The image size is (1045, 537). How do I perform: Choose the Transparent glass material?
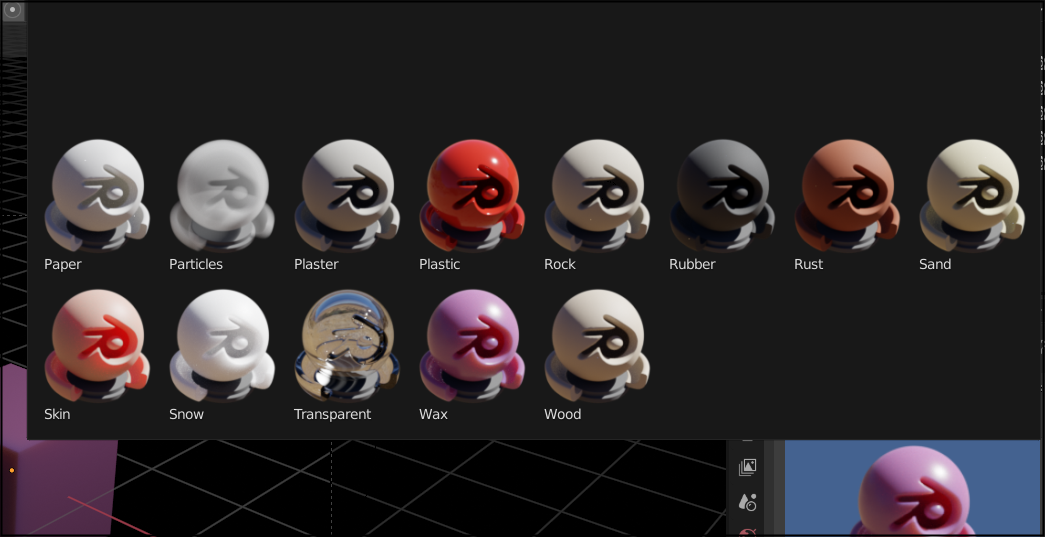347,346
